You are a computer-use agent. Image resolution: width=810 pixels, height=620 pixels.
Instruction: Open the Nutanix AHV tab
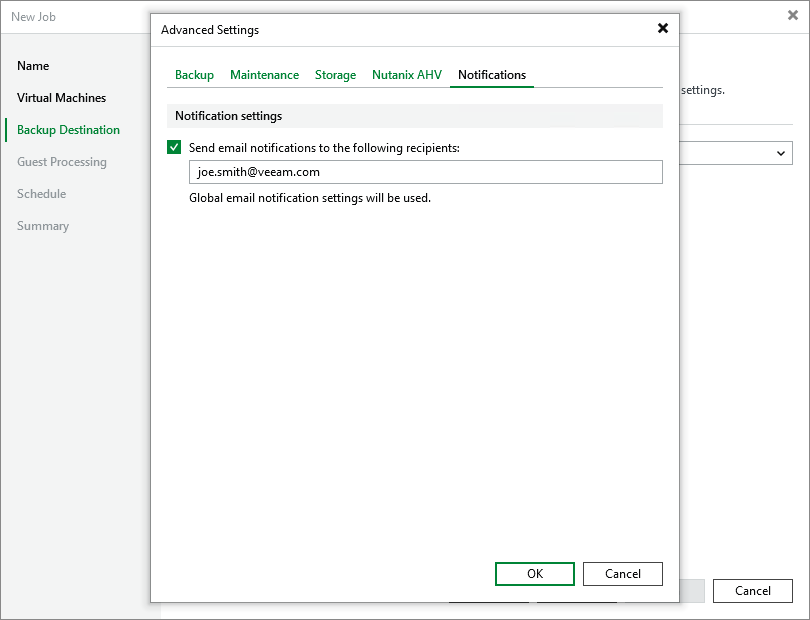(x=406, y=74)
